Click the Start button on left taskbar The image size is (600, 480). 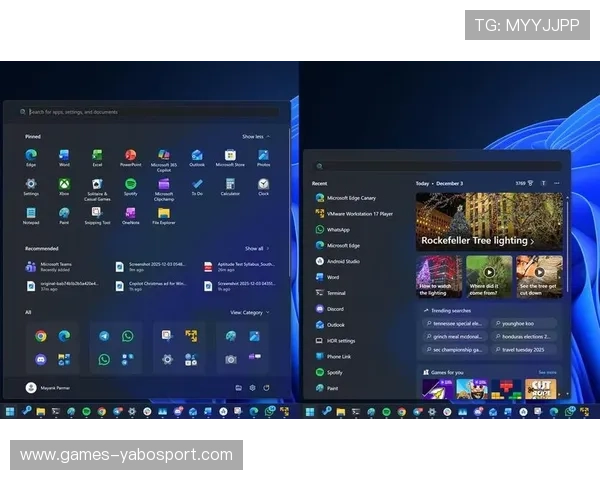pyautogui.click(x=10, y=411)
